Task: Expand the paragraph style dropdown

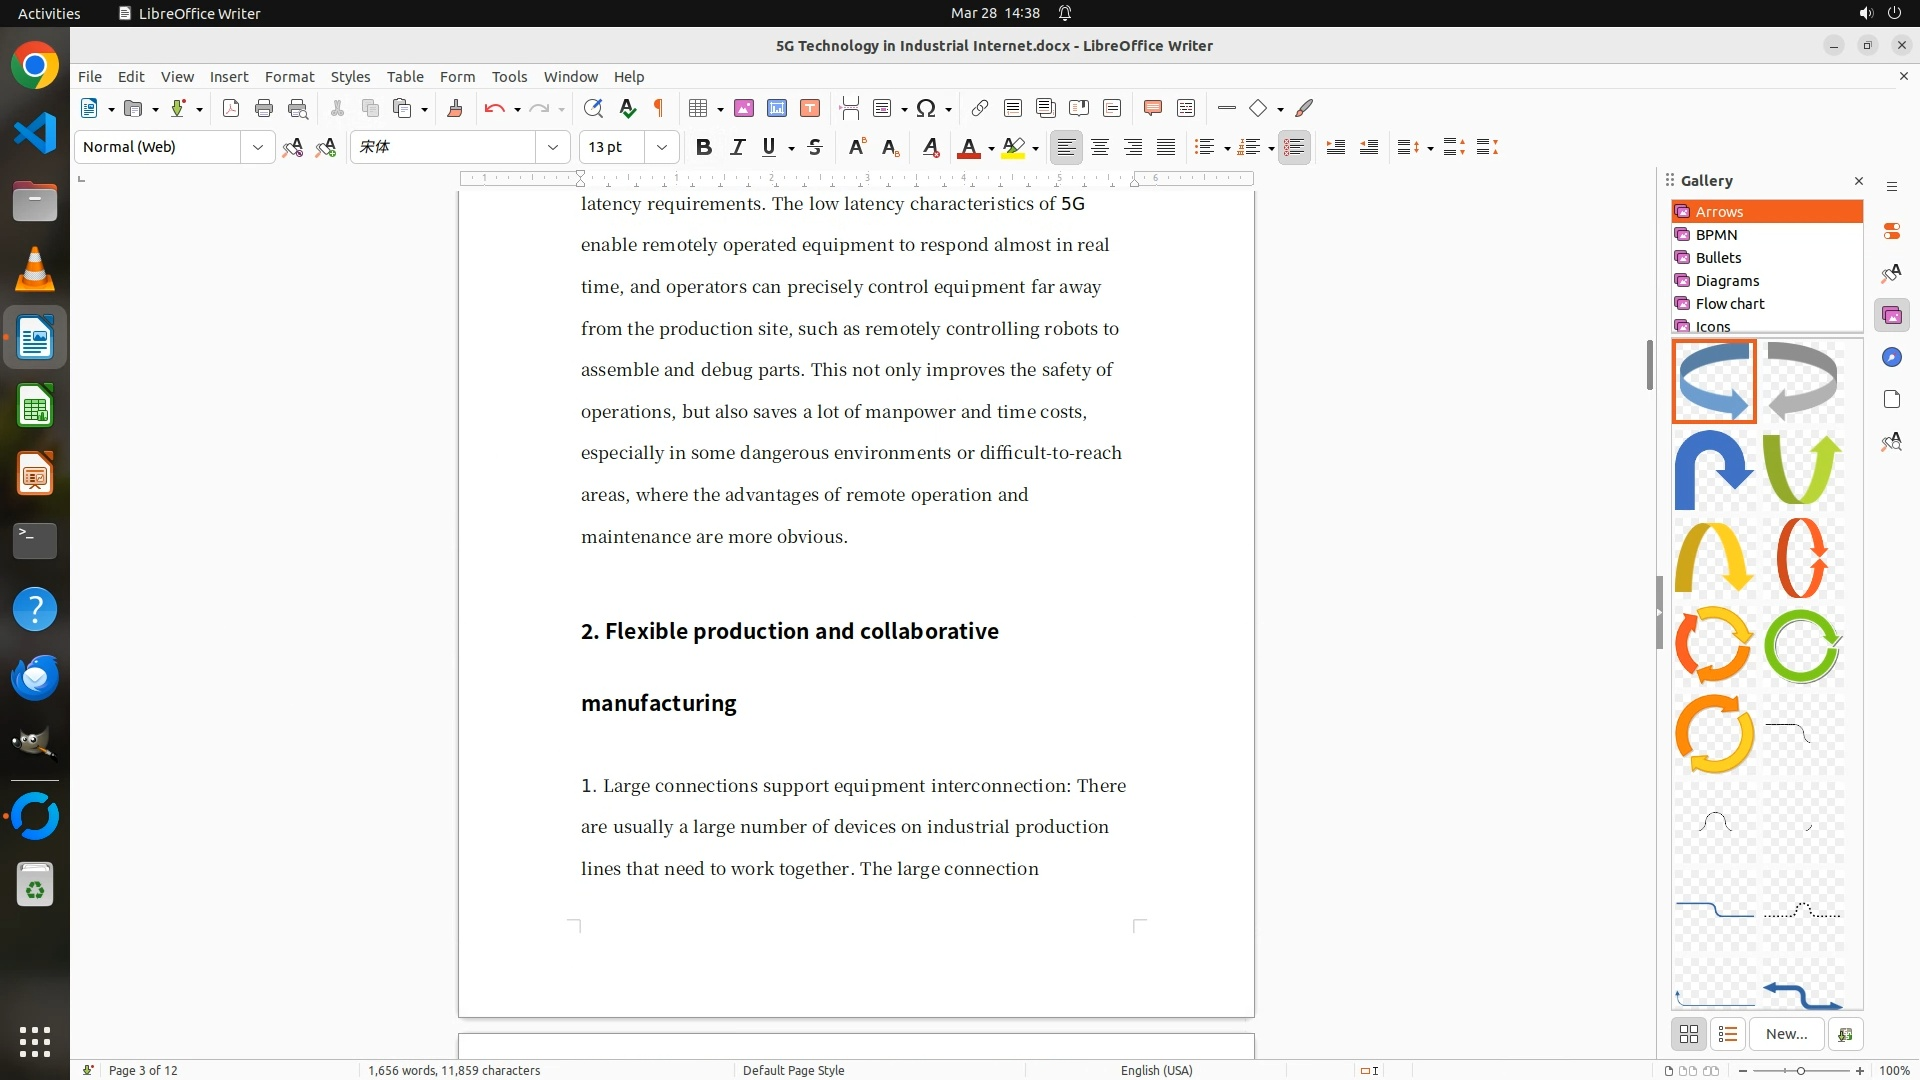Action: tap(257, 147)
